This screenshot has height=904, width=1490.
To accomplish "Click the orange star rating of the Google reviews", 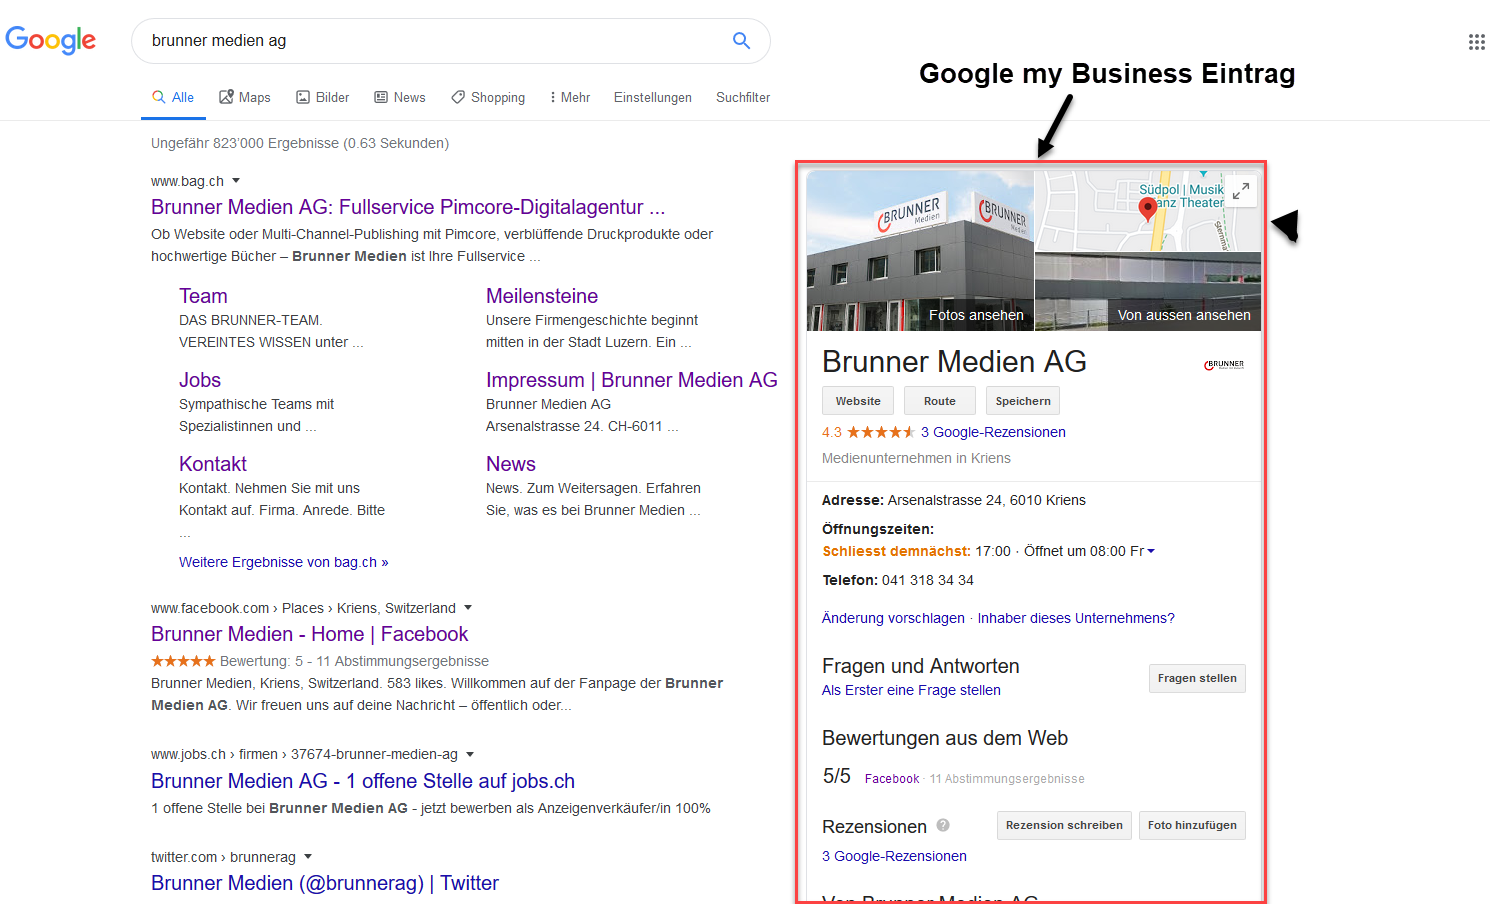I will pyautogui.click(x=881, y=432).
